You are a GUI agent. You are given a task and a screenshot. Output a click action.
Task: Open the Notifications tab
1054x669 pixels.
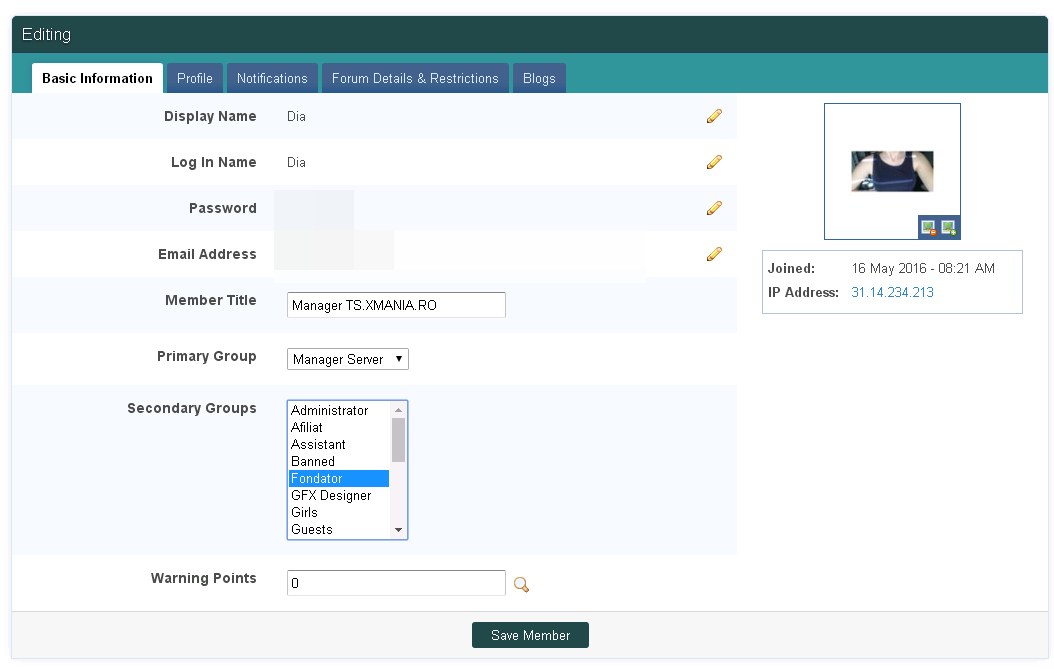[x=272, y=78]
